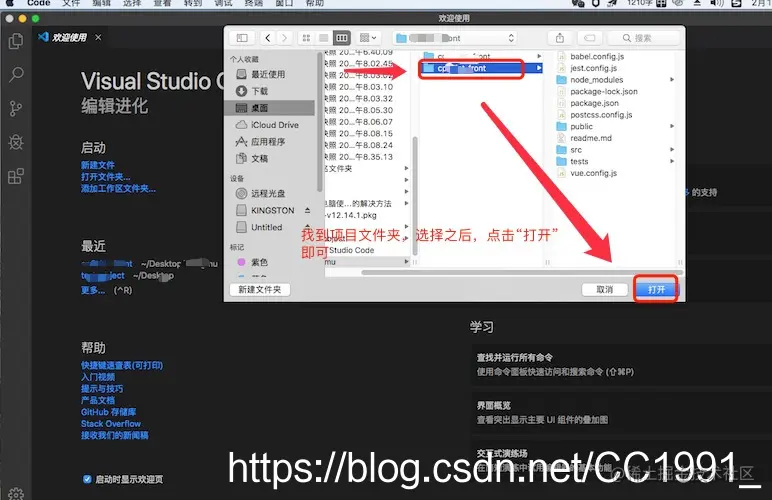Click the 更多... link under 最近
This screenshot has height=500, width=772.
pyautogui.click(x=93, y=290)
